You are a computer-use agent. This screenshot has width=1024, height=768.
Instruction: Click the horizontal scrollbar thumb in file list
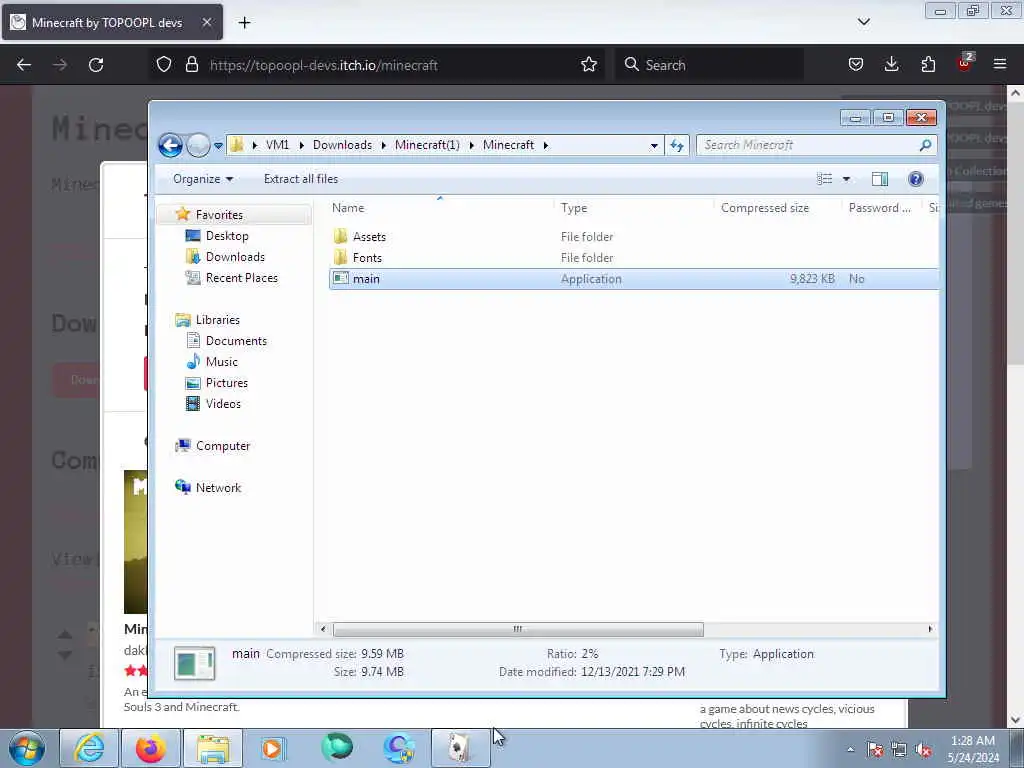[518, 630]
